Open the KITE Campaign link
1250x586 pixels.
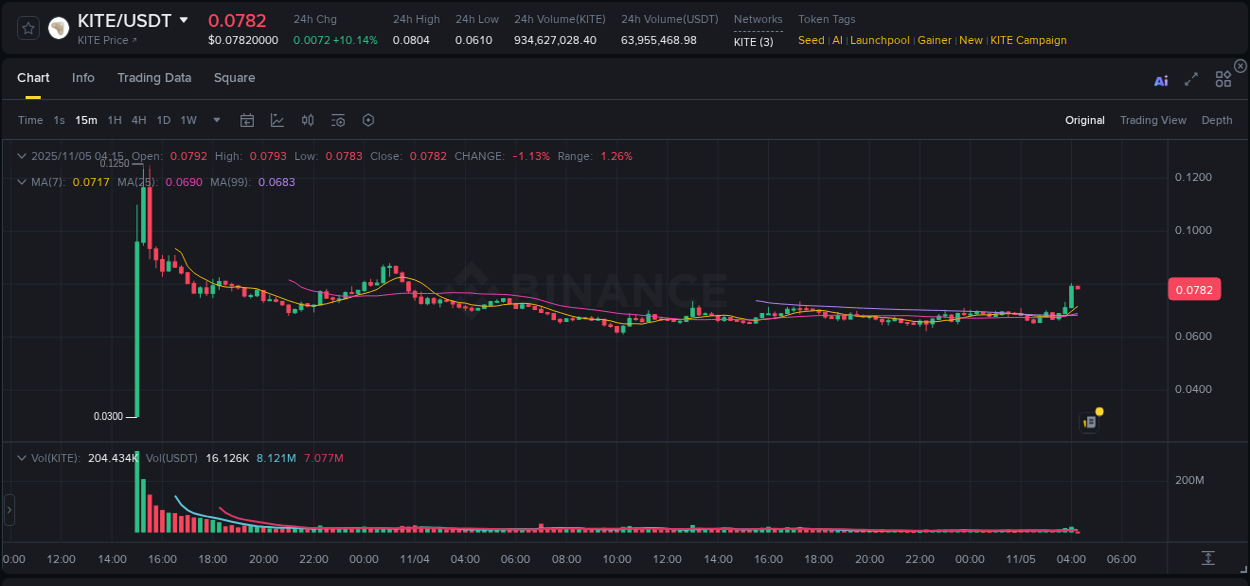point(1028,40)
